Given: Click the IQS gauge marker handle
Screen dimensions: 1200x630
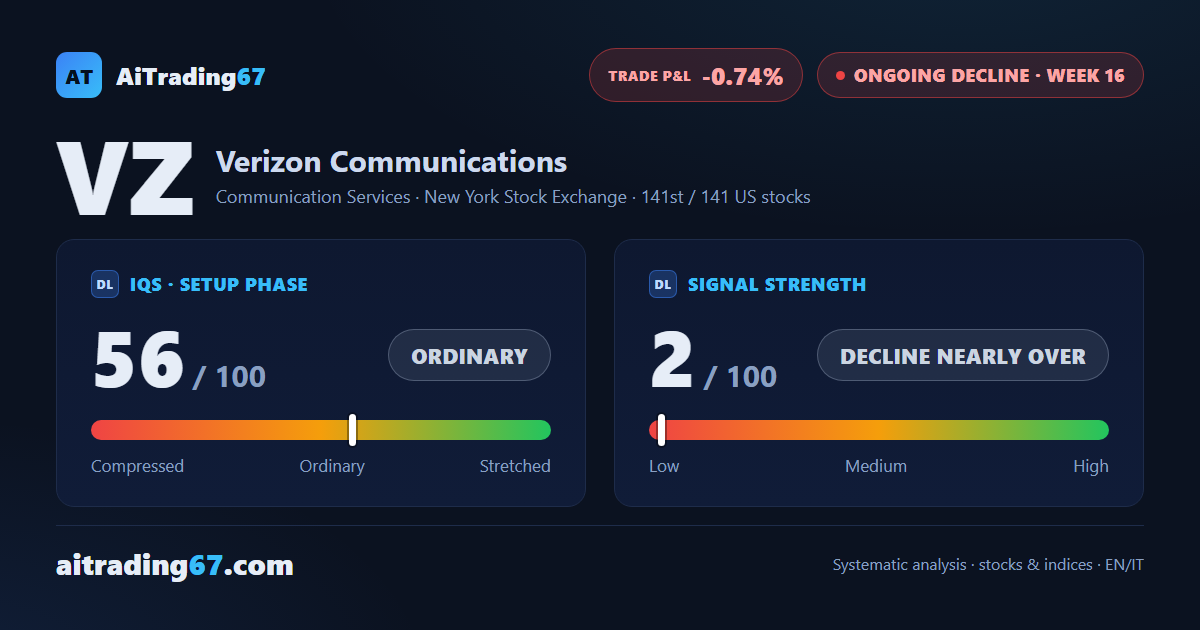Looking at the screenshot, I should click(x=352, y=430).
